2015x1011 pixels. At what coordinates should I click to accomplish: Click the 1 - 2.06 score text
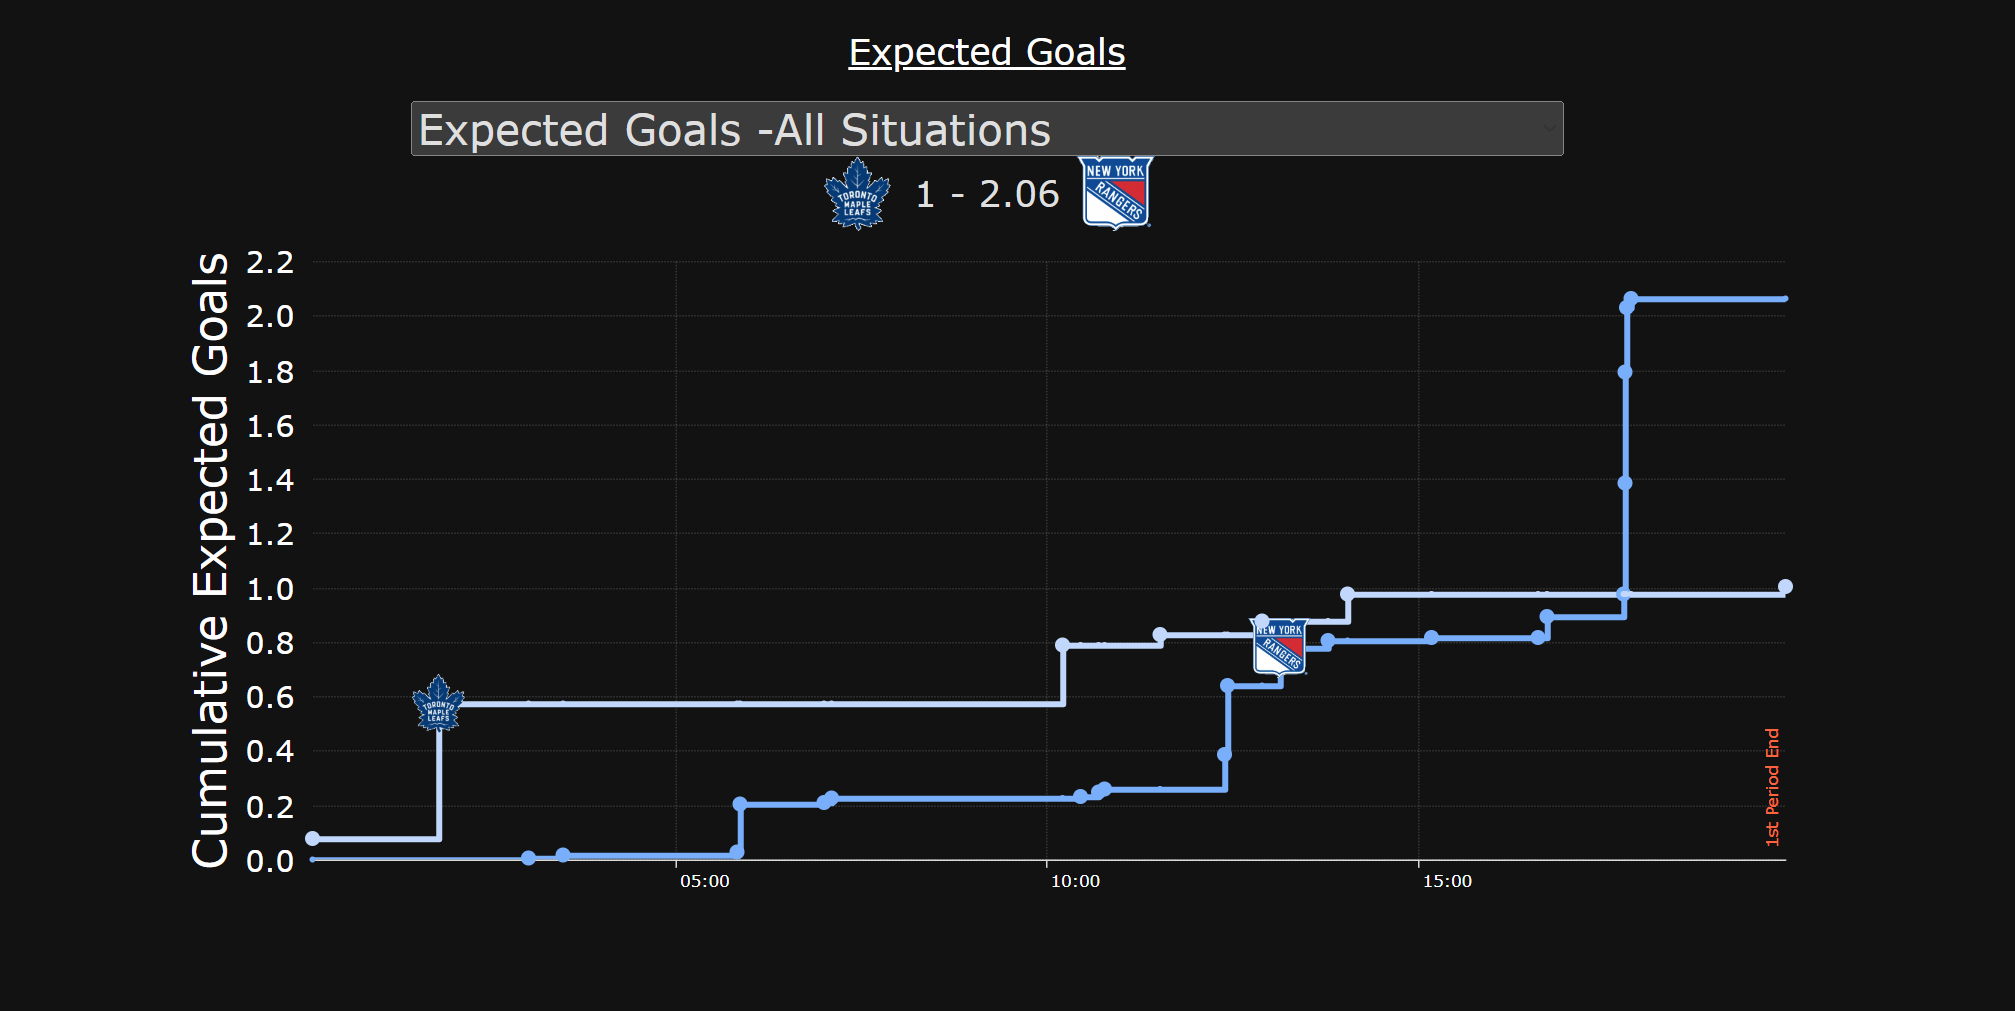click(x=987, y=194)
